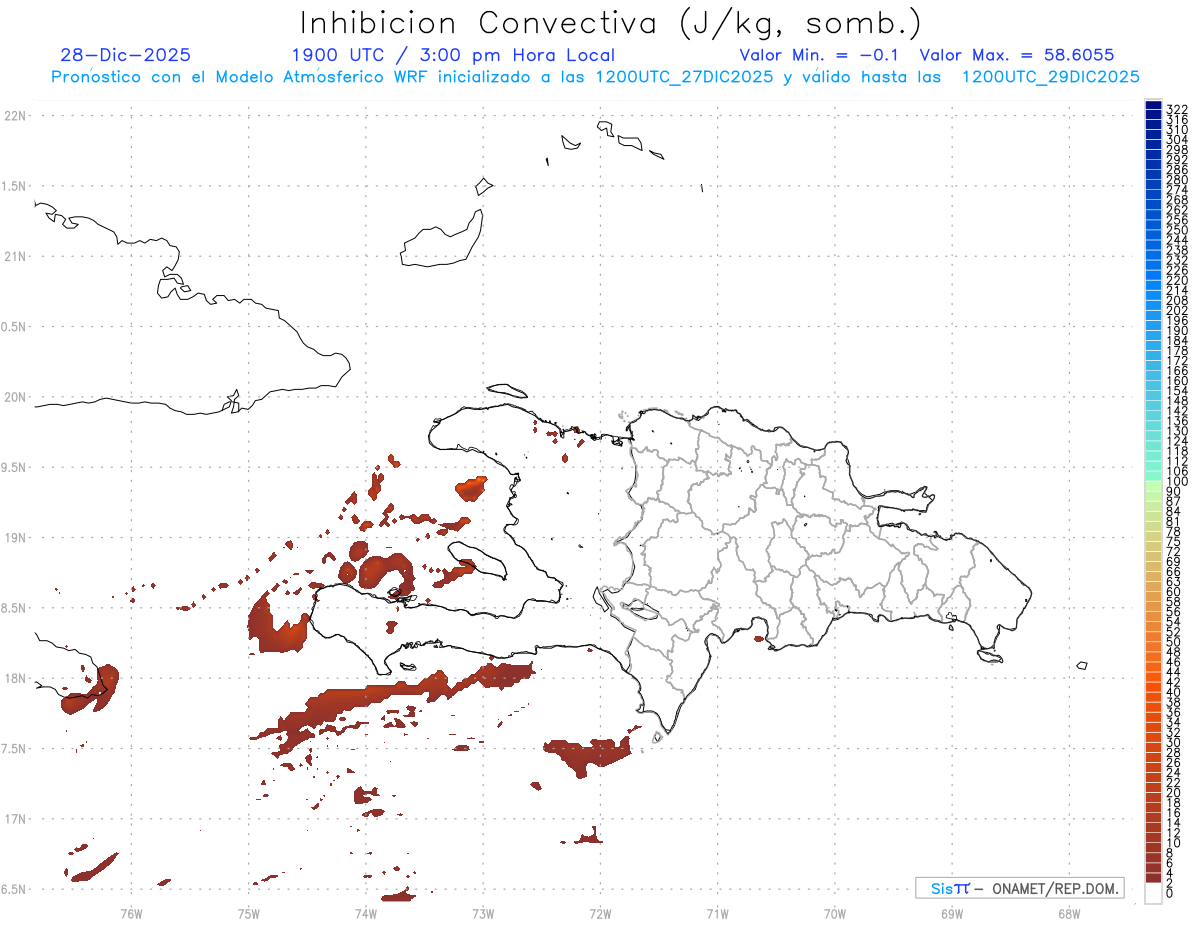Select the date text '28-Dic-2025'

[125, 55]
